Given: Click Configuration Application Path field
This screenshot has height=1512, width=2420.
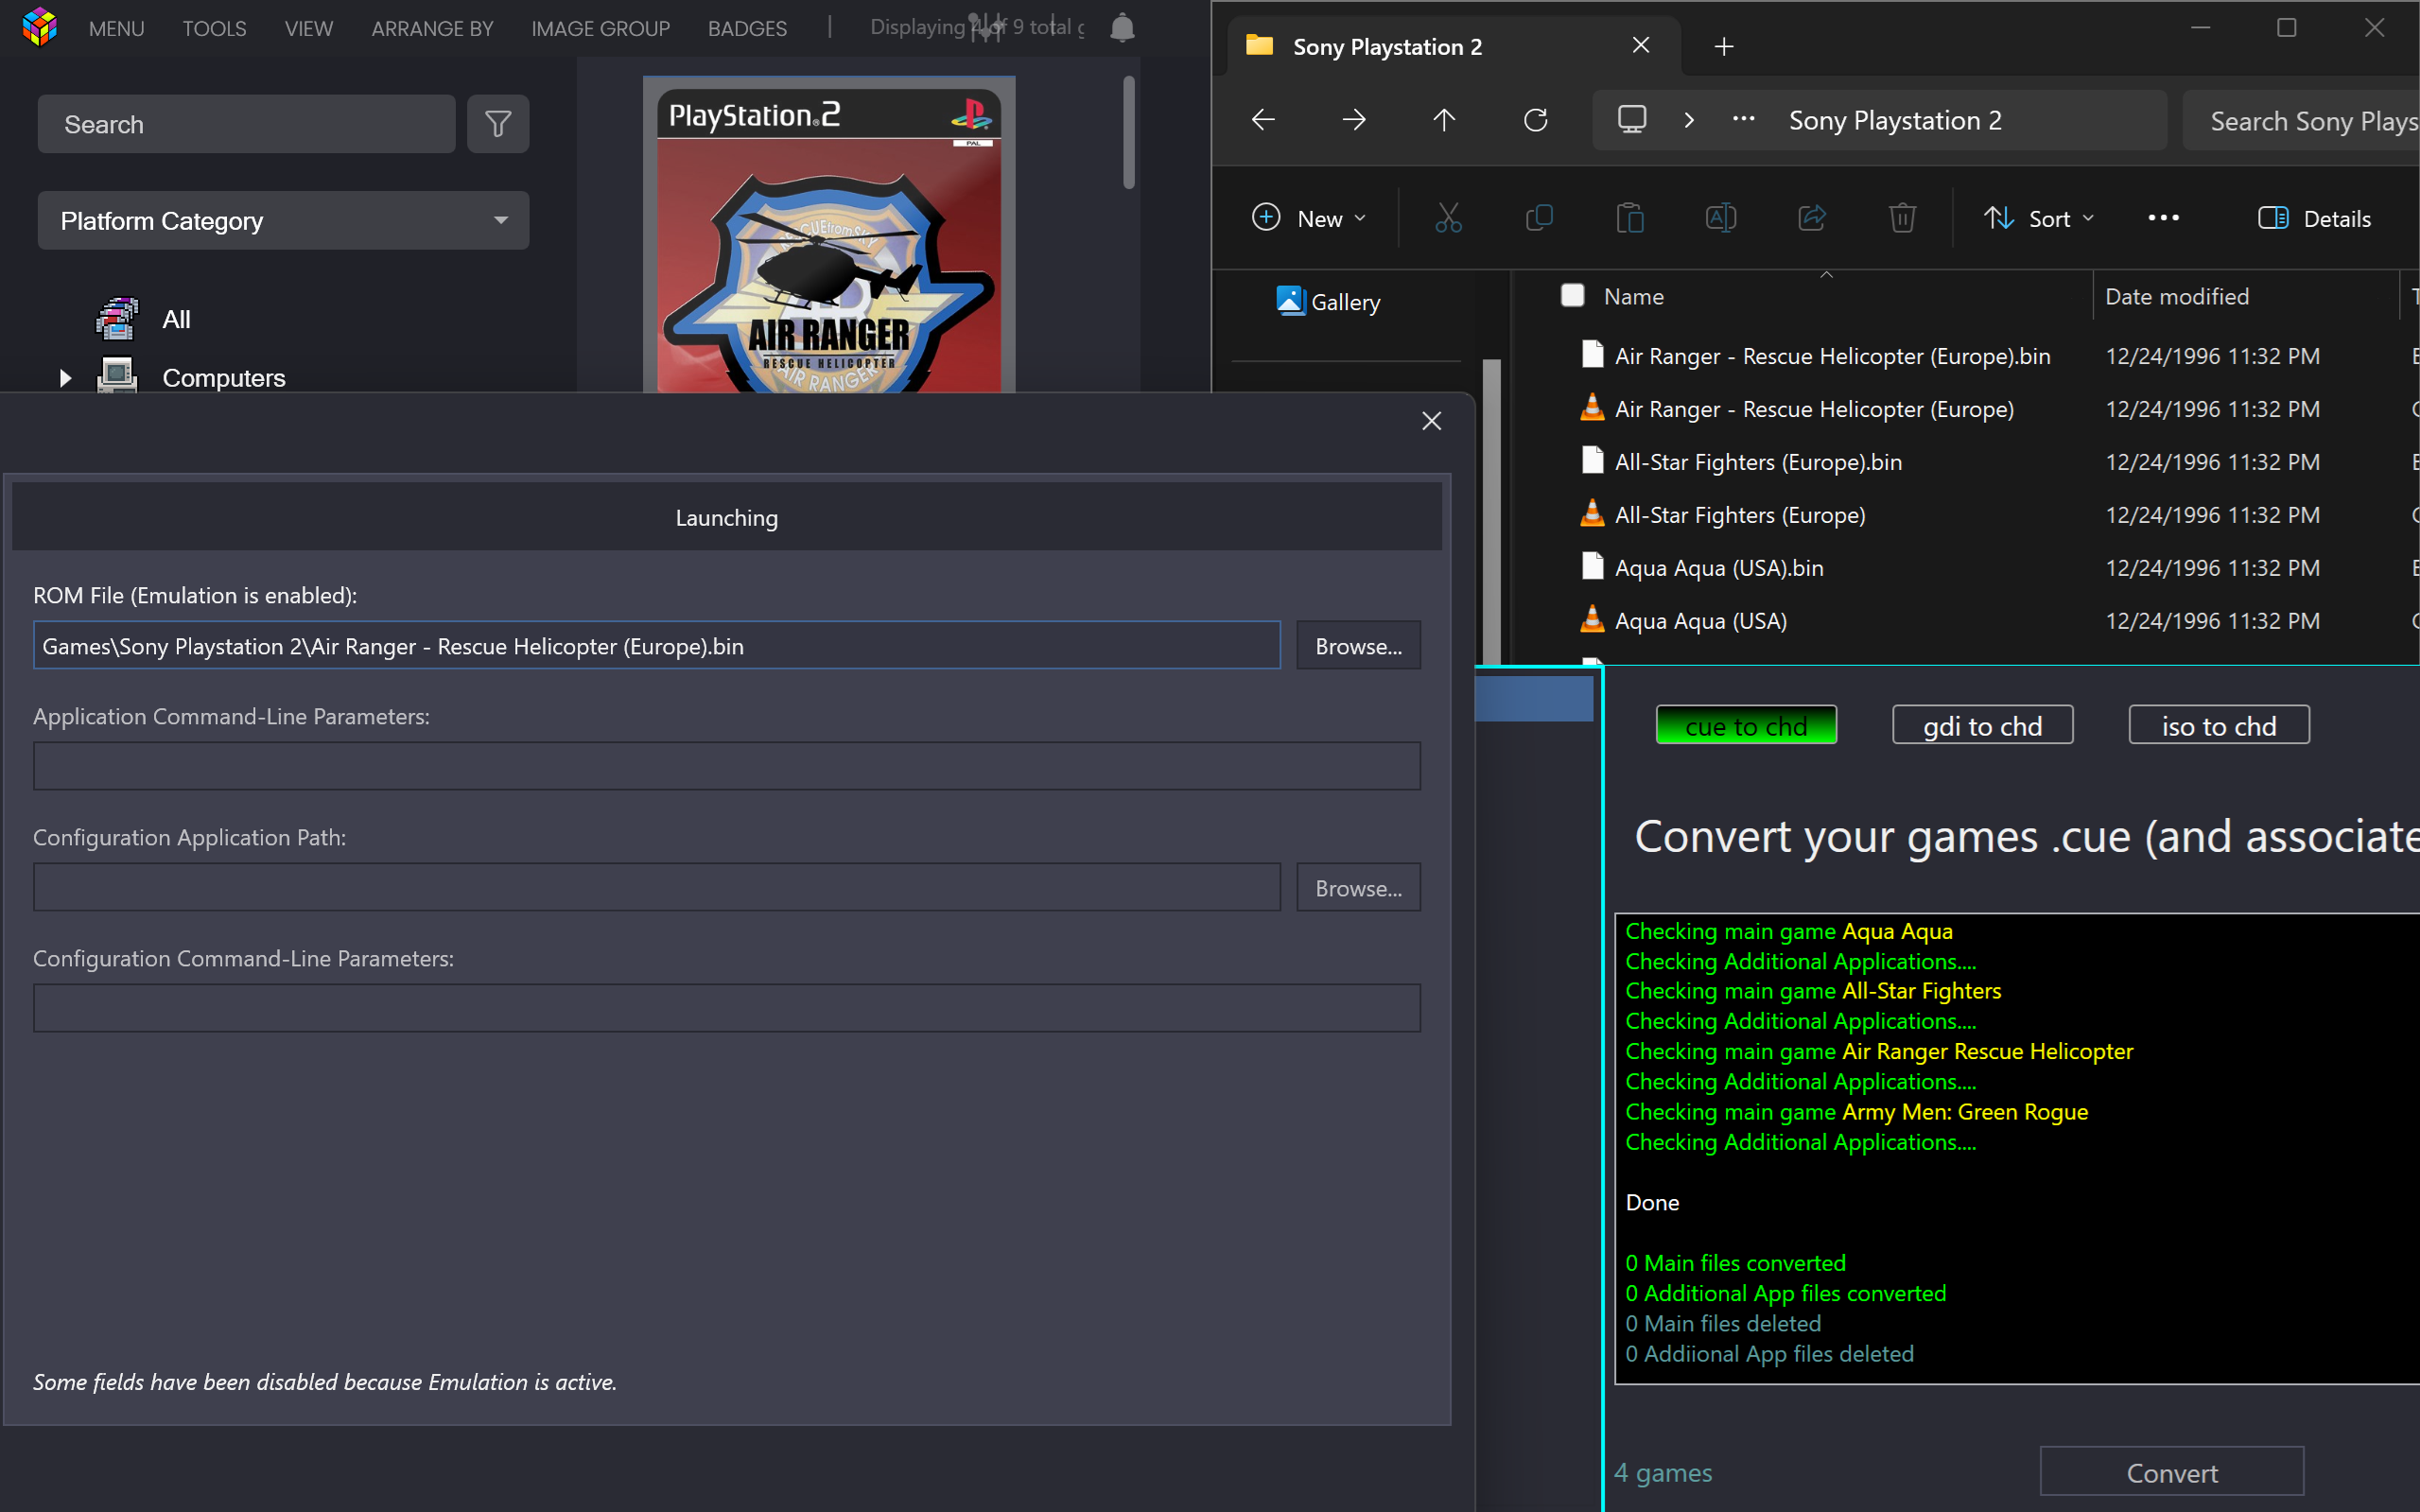Looking at the screenshot, I should (x=656, y=887).
